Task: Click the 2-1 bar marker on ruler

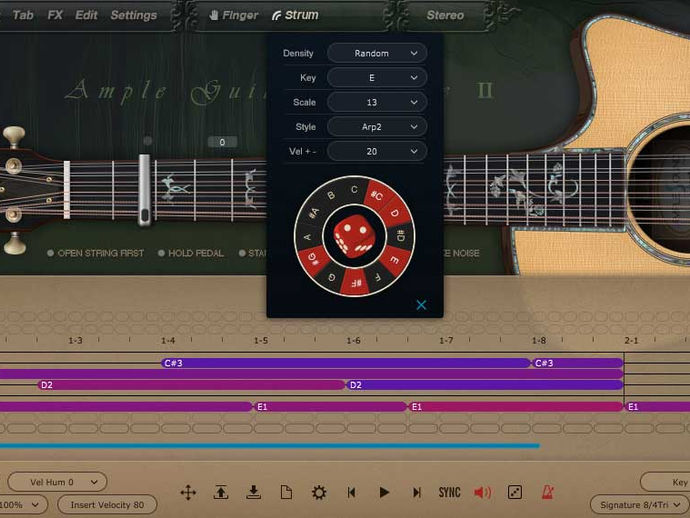Action: click(631, 341)
